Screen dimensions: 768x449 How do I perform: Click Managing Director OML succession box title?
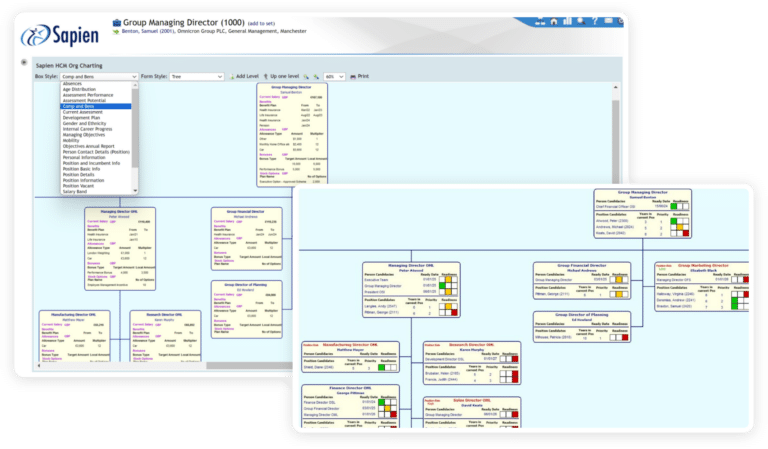(411, 265)
